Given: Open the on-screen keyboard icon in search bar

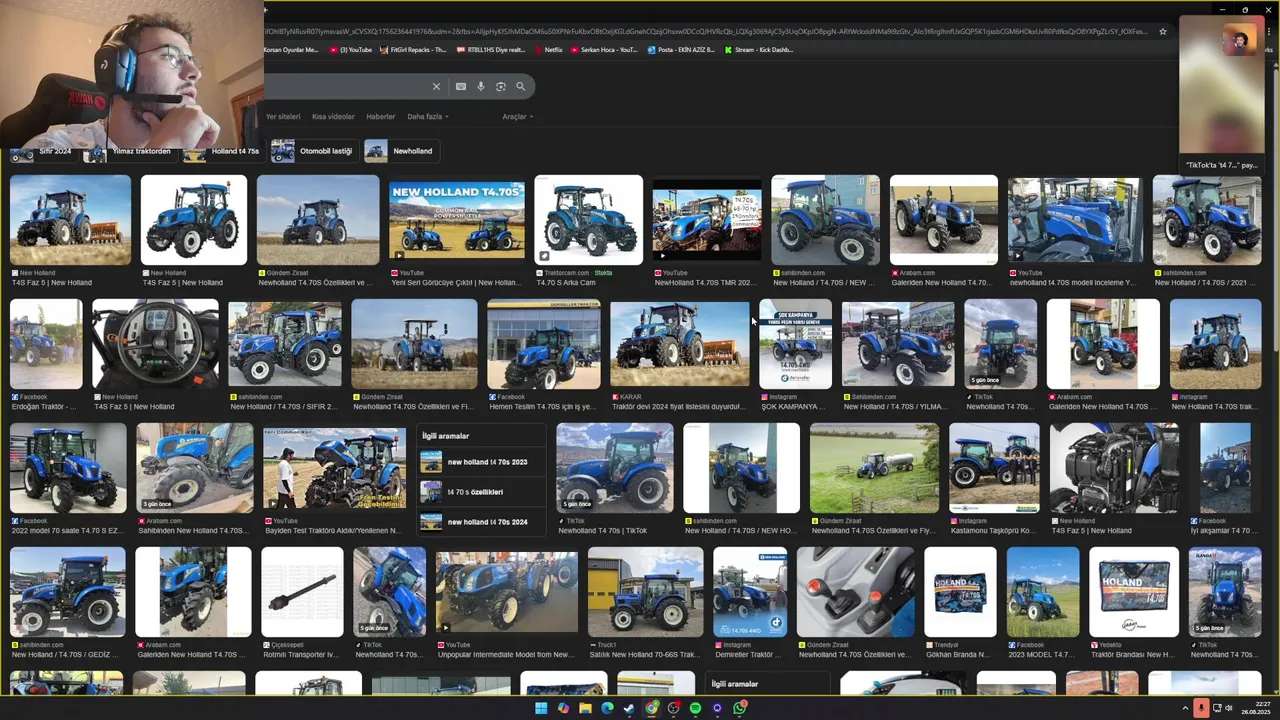Looking at the screenshot, I should 461,87.
